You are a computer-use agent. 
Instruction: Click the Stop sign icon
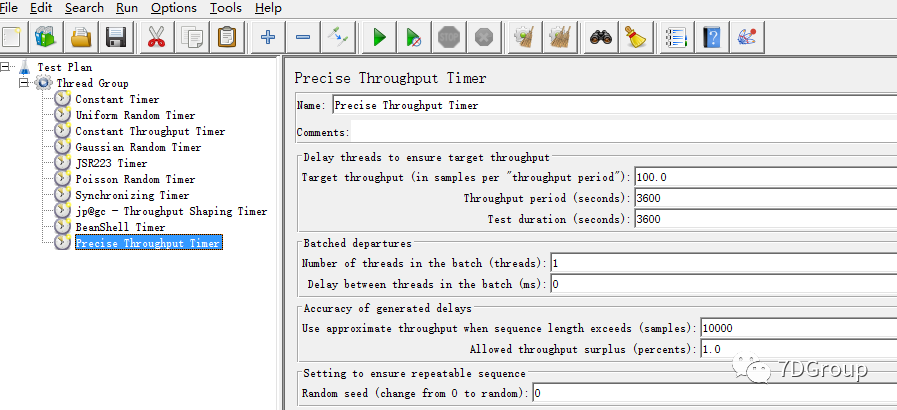pos(449,38)
